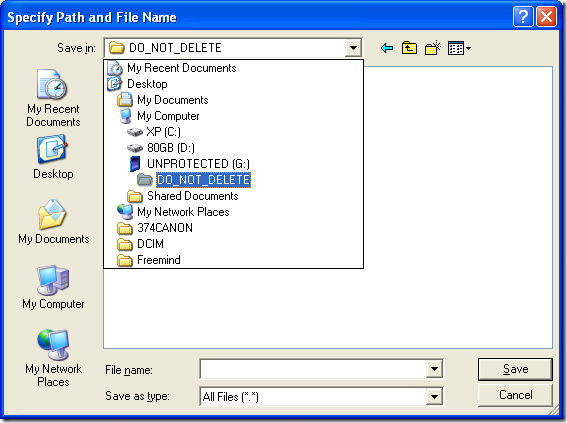Select My Recent Documents in dropdown list
The width and height of the screenshot is (567, 423).
233,68
